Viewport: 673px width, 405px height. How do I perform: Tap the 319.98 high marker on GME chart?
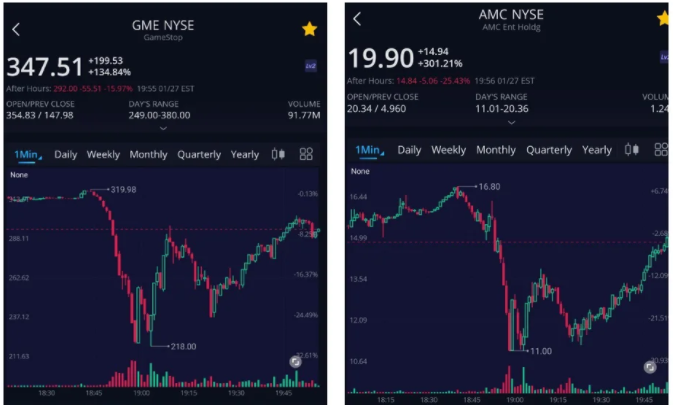[123, 190]
